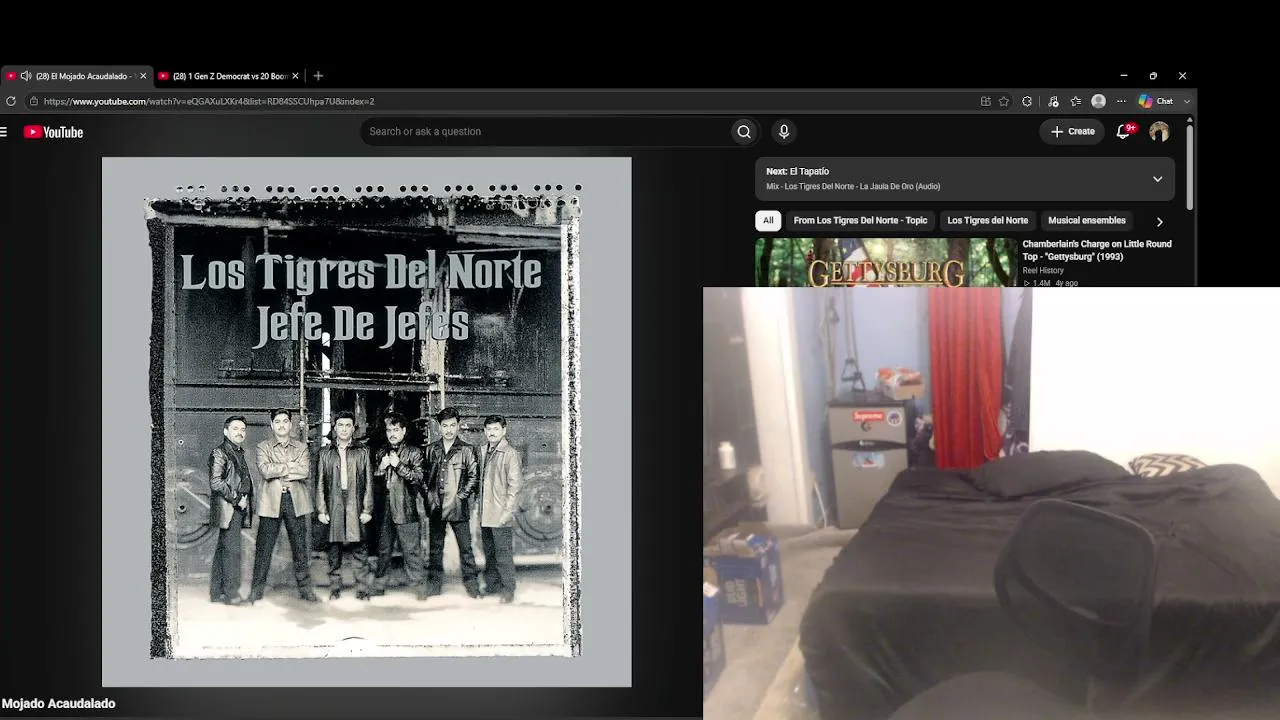
Task: Open browser extensions puzzle icon
Action: 1027,101
